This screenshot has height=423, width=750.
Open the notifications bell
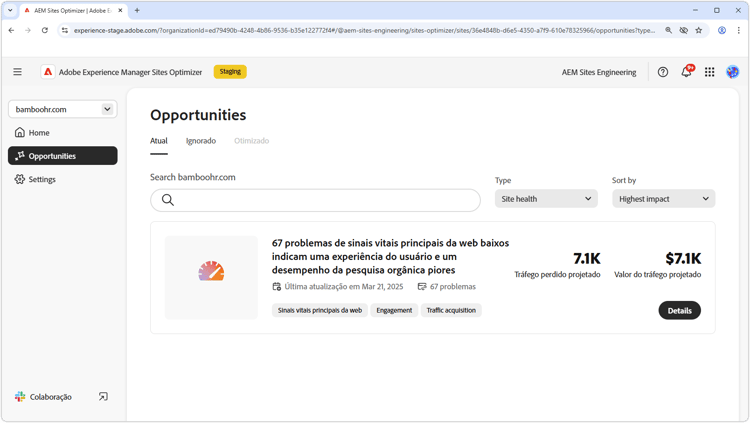687,71
